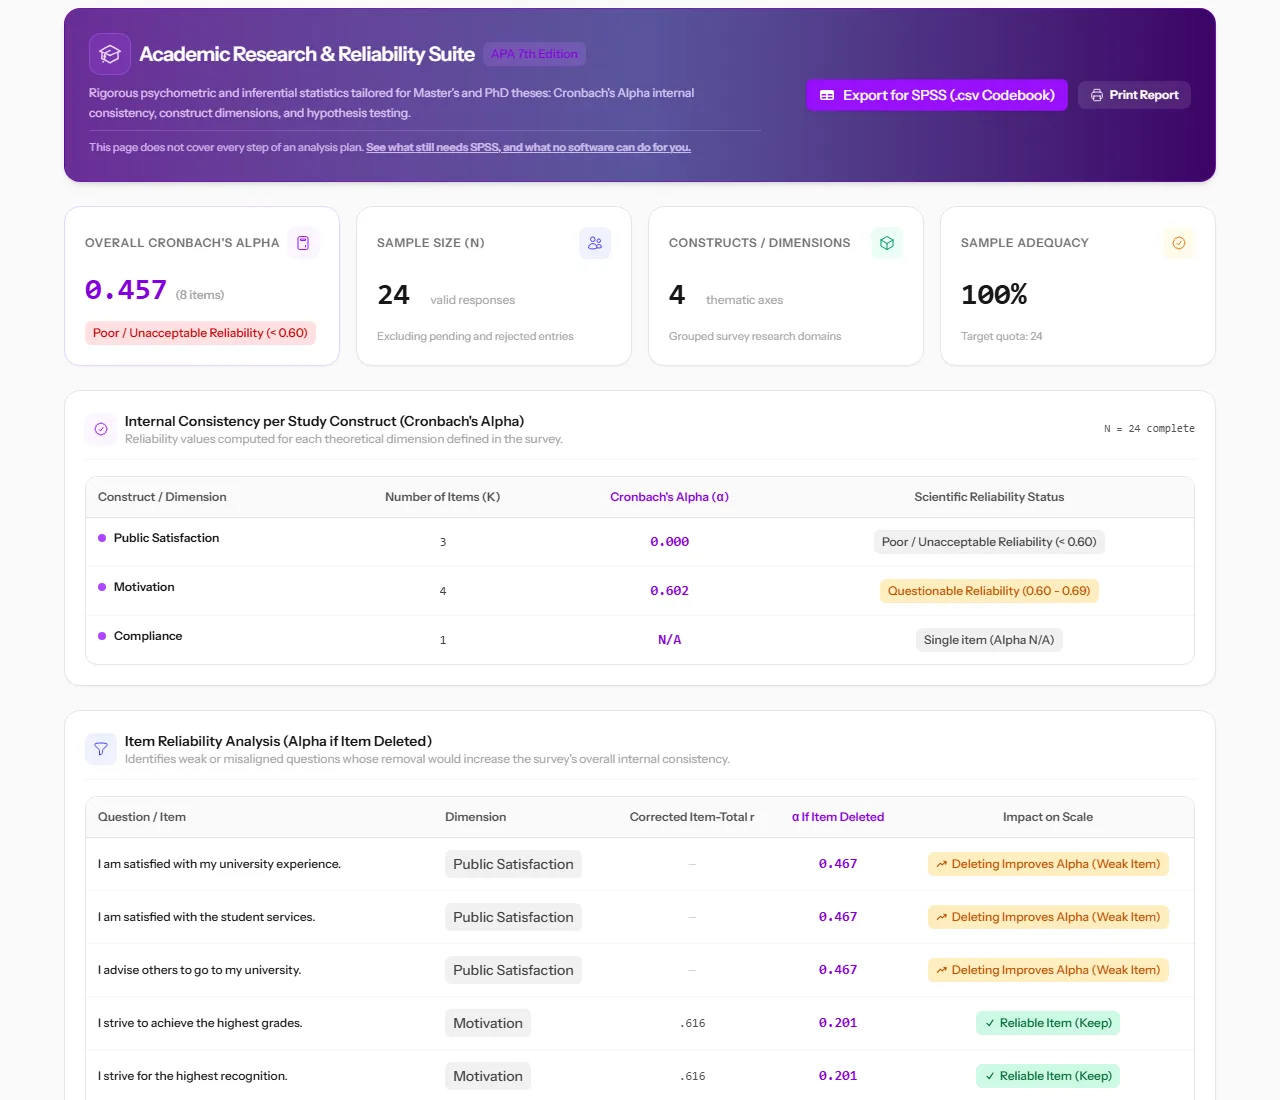Click the Poor / Unacceptable Reliability badge under 0.457
This screenshot has height=1100, width=1280.
[200, 333]
